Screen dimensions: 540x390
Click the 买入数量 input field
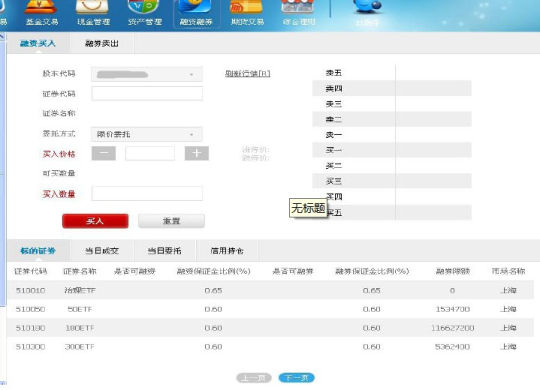(x=147, y=194)
